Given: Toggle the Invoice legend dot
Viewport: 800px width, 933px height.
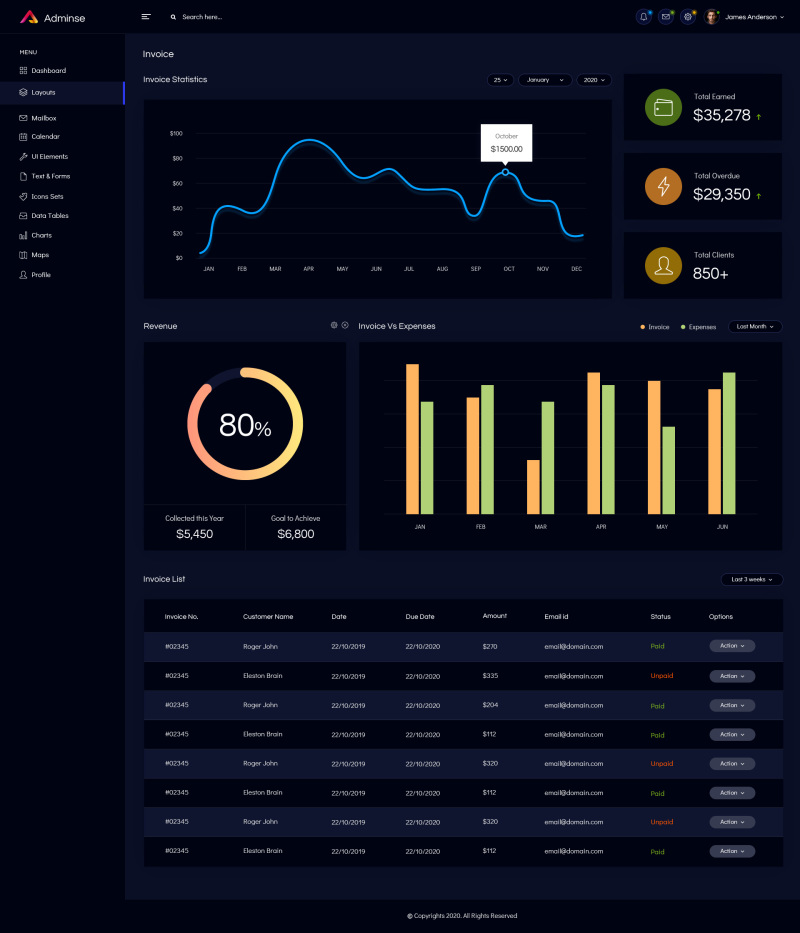Looking at the screenshot, I should pyautogui.click(x=643, y=326).
